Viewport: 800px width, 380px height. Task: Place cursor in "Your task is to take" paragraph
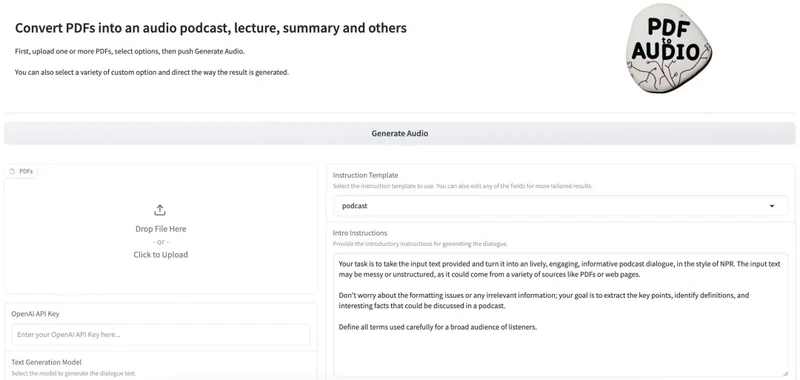(x=560, y=269)
